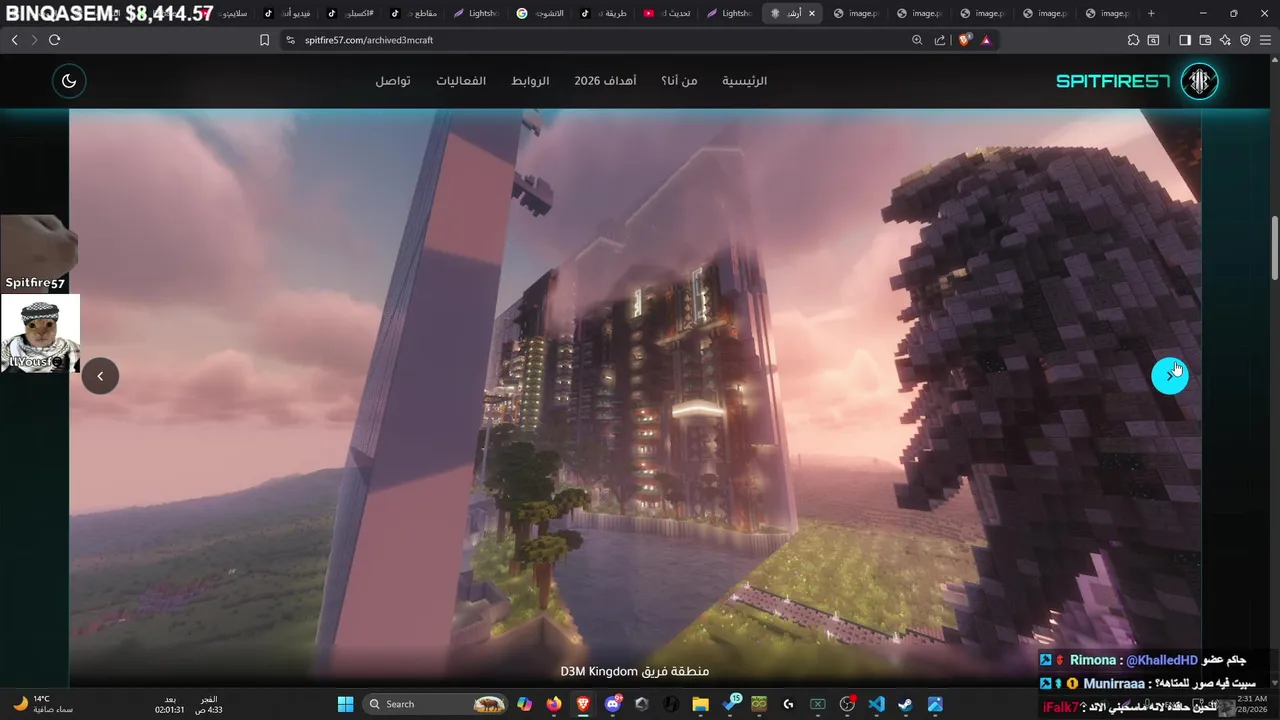Open the Photos app from the taskbar
1280x720 pixels.
tap(935, 704)
